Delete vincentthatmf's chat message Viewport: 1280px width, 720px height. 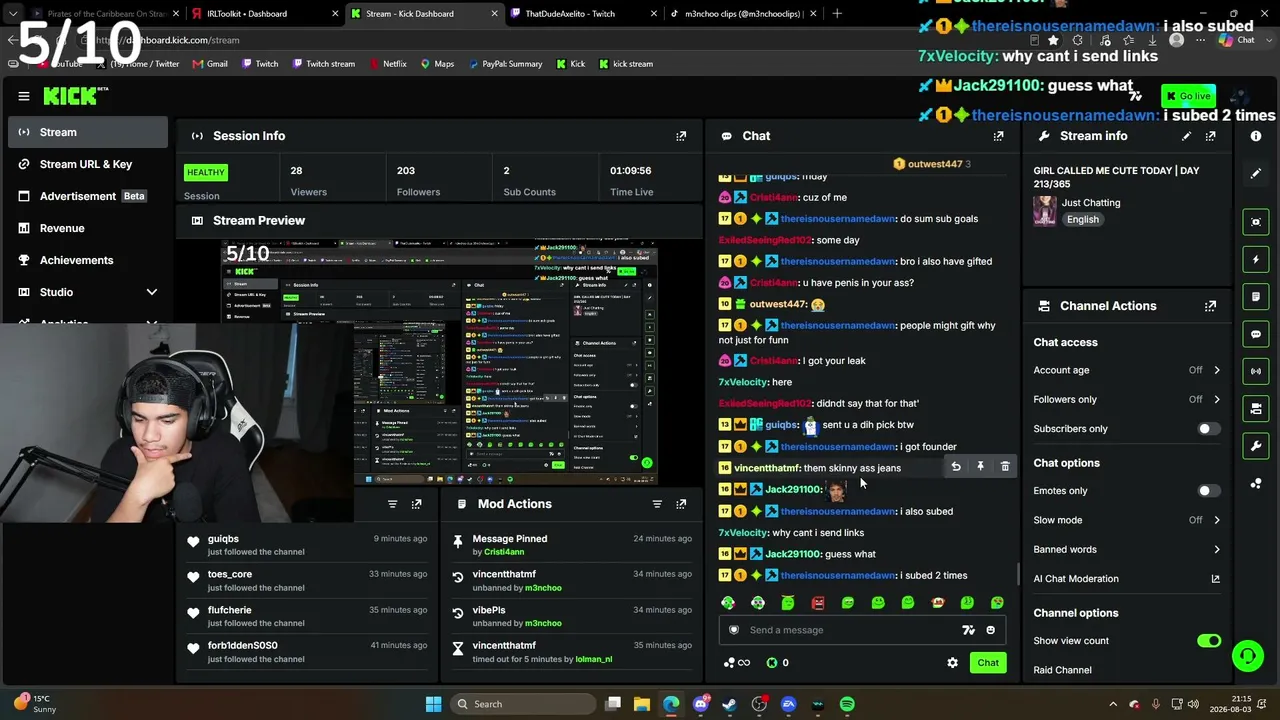tap(1005, 467)
